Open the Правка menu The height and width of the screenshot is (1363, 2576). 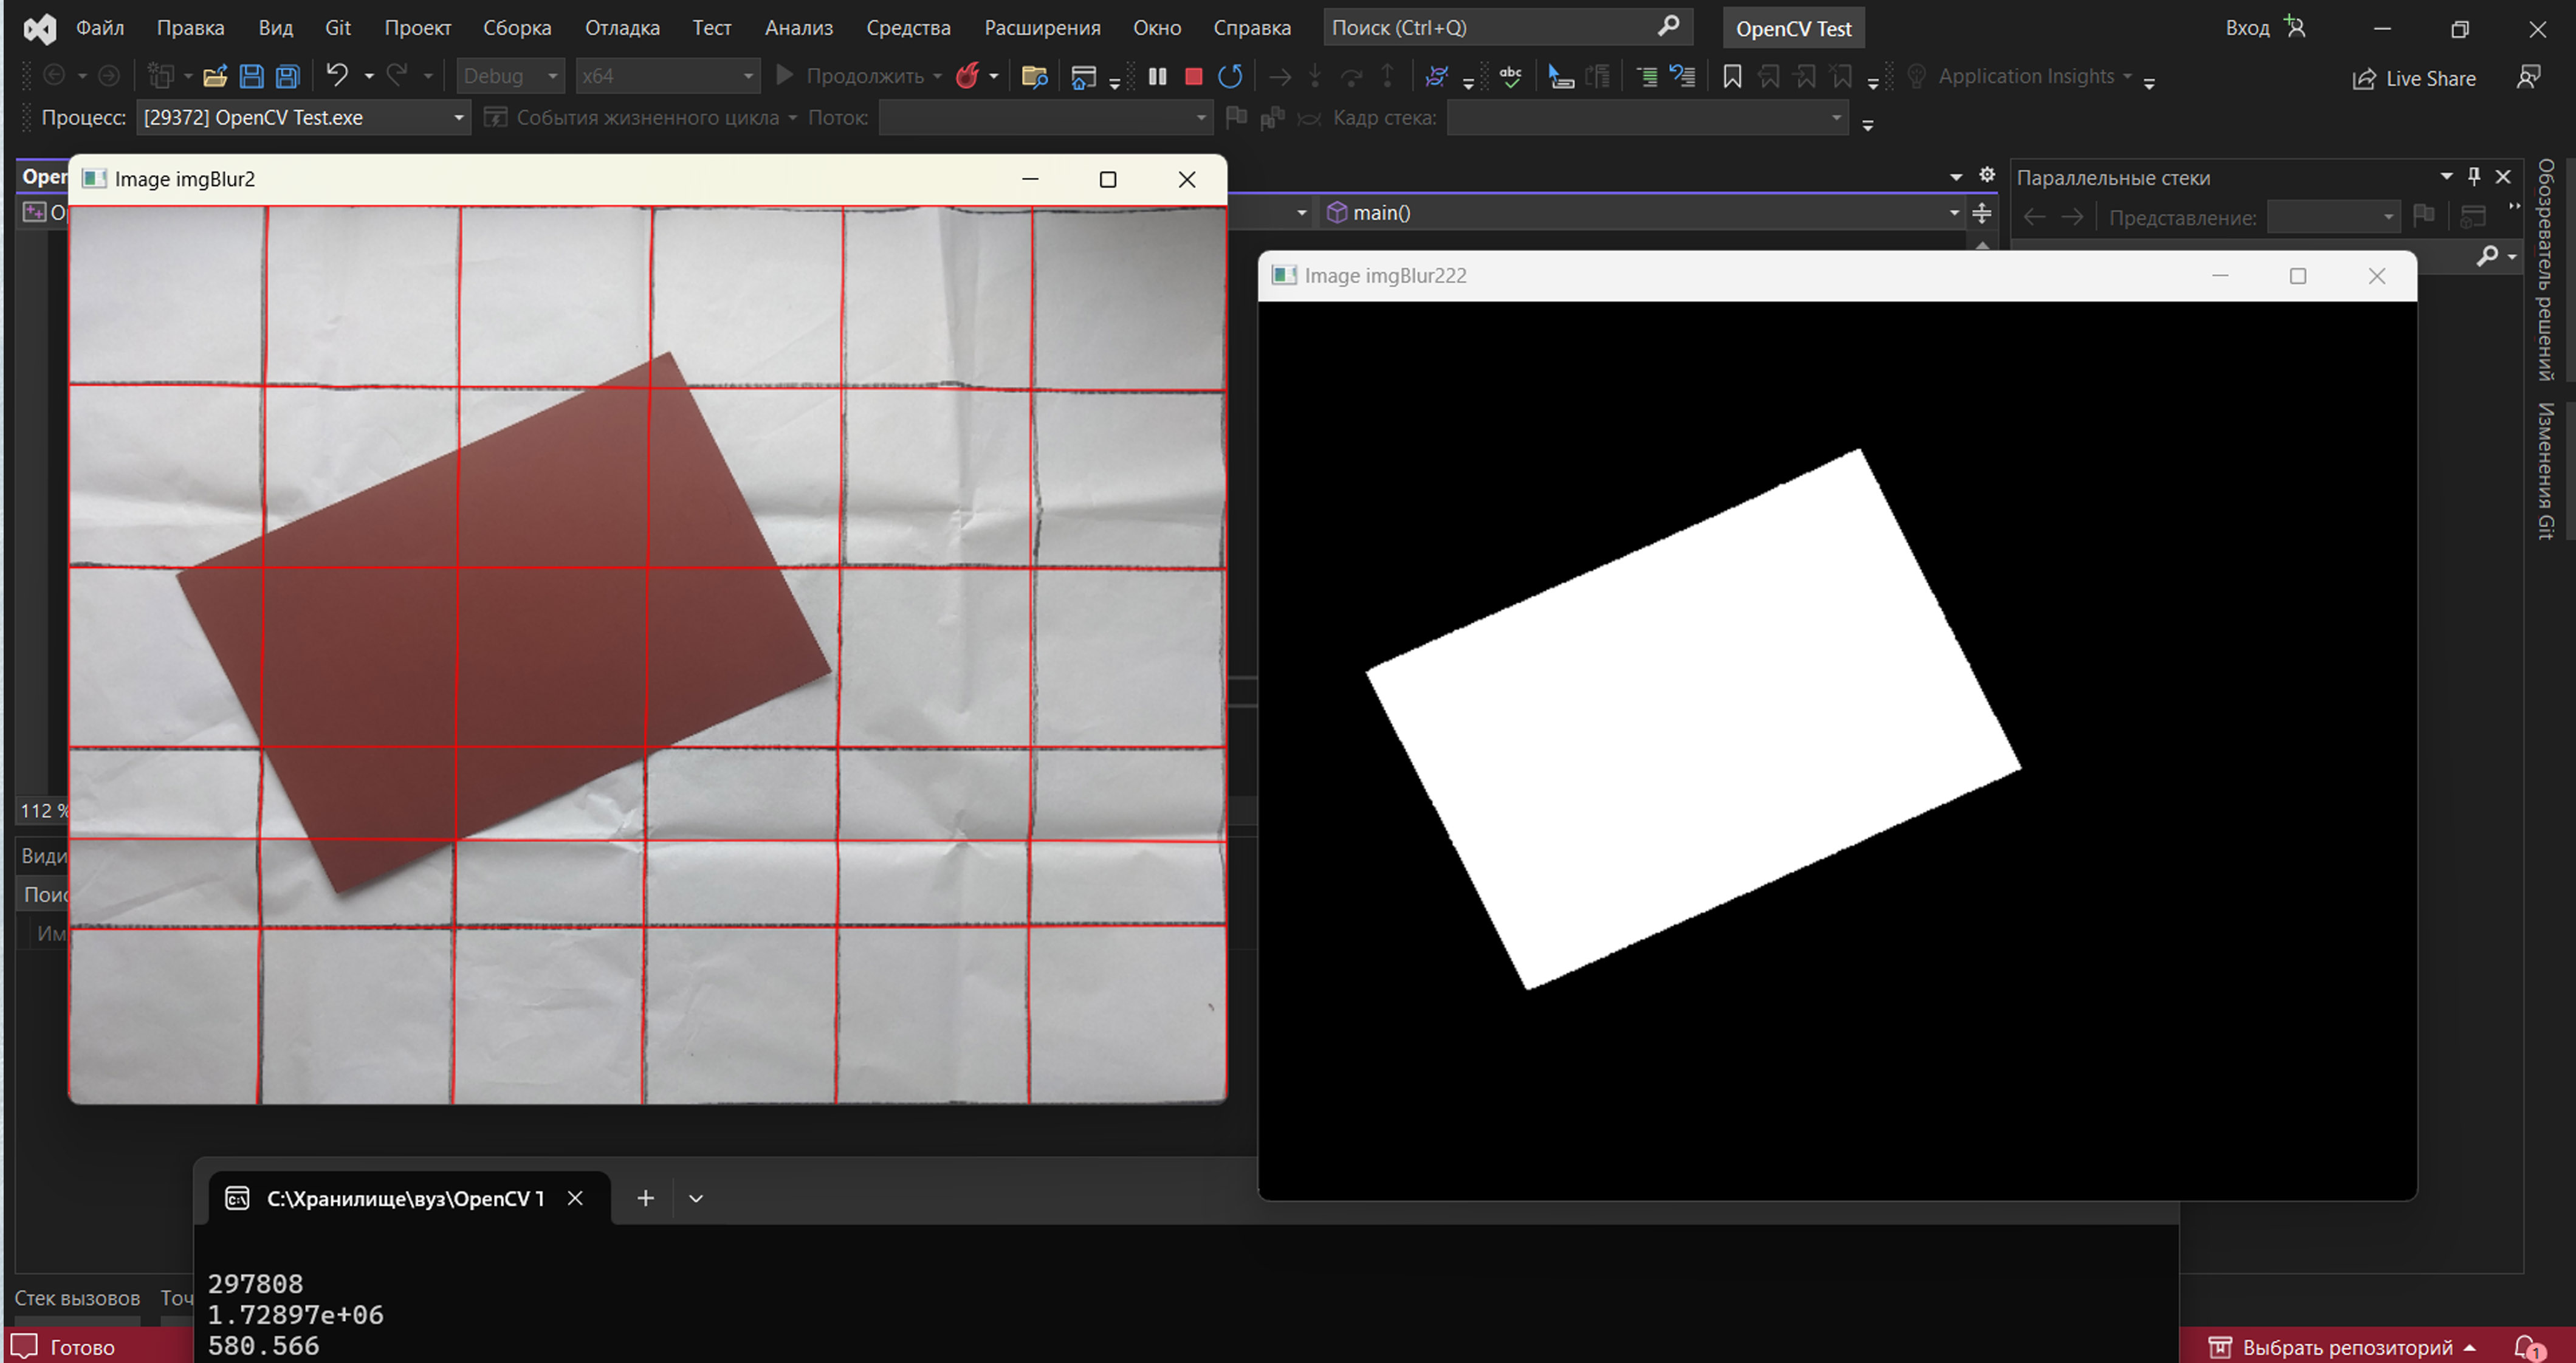190,28
